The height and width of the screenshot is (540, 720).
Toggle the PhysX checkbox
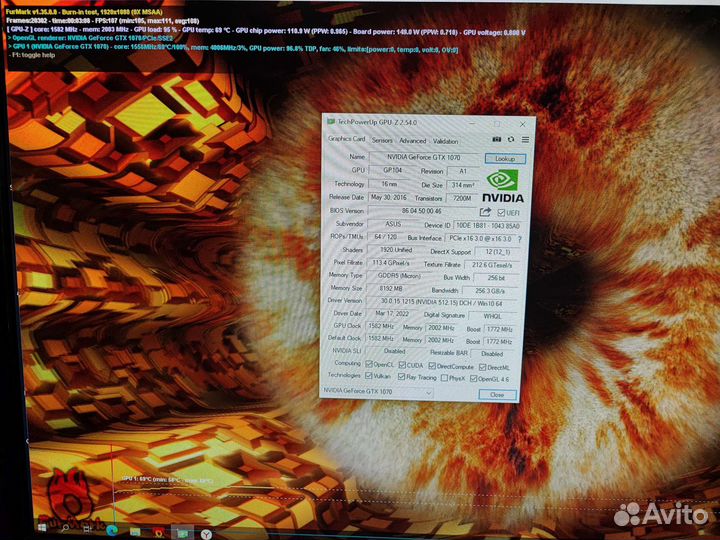444,378
